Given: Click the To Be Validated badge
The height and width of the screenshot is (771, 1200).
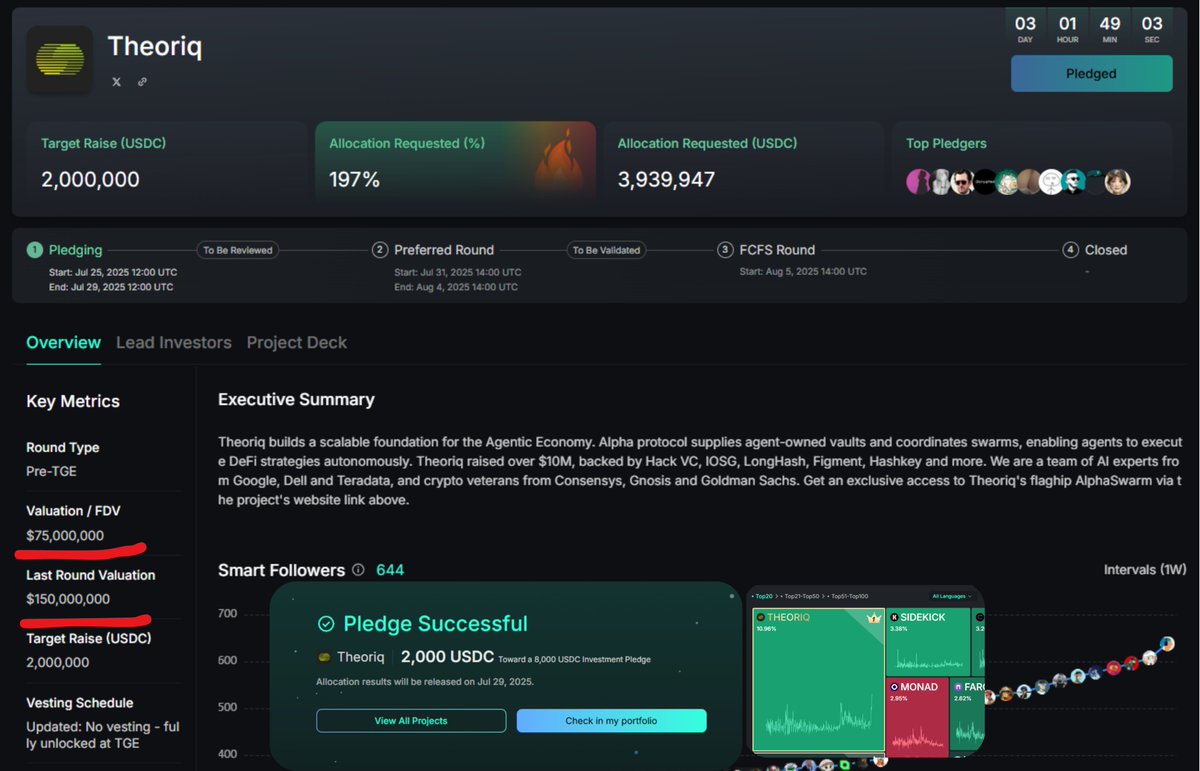Looking at the screenshot, I should click(x=606, y=250).
